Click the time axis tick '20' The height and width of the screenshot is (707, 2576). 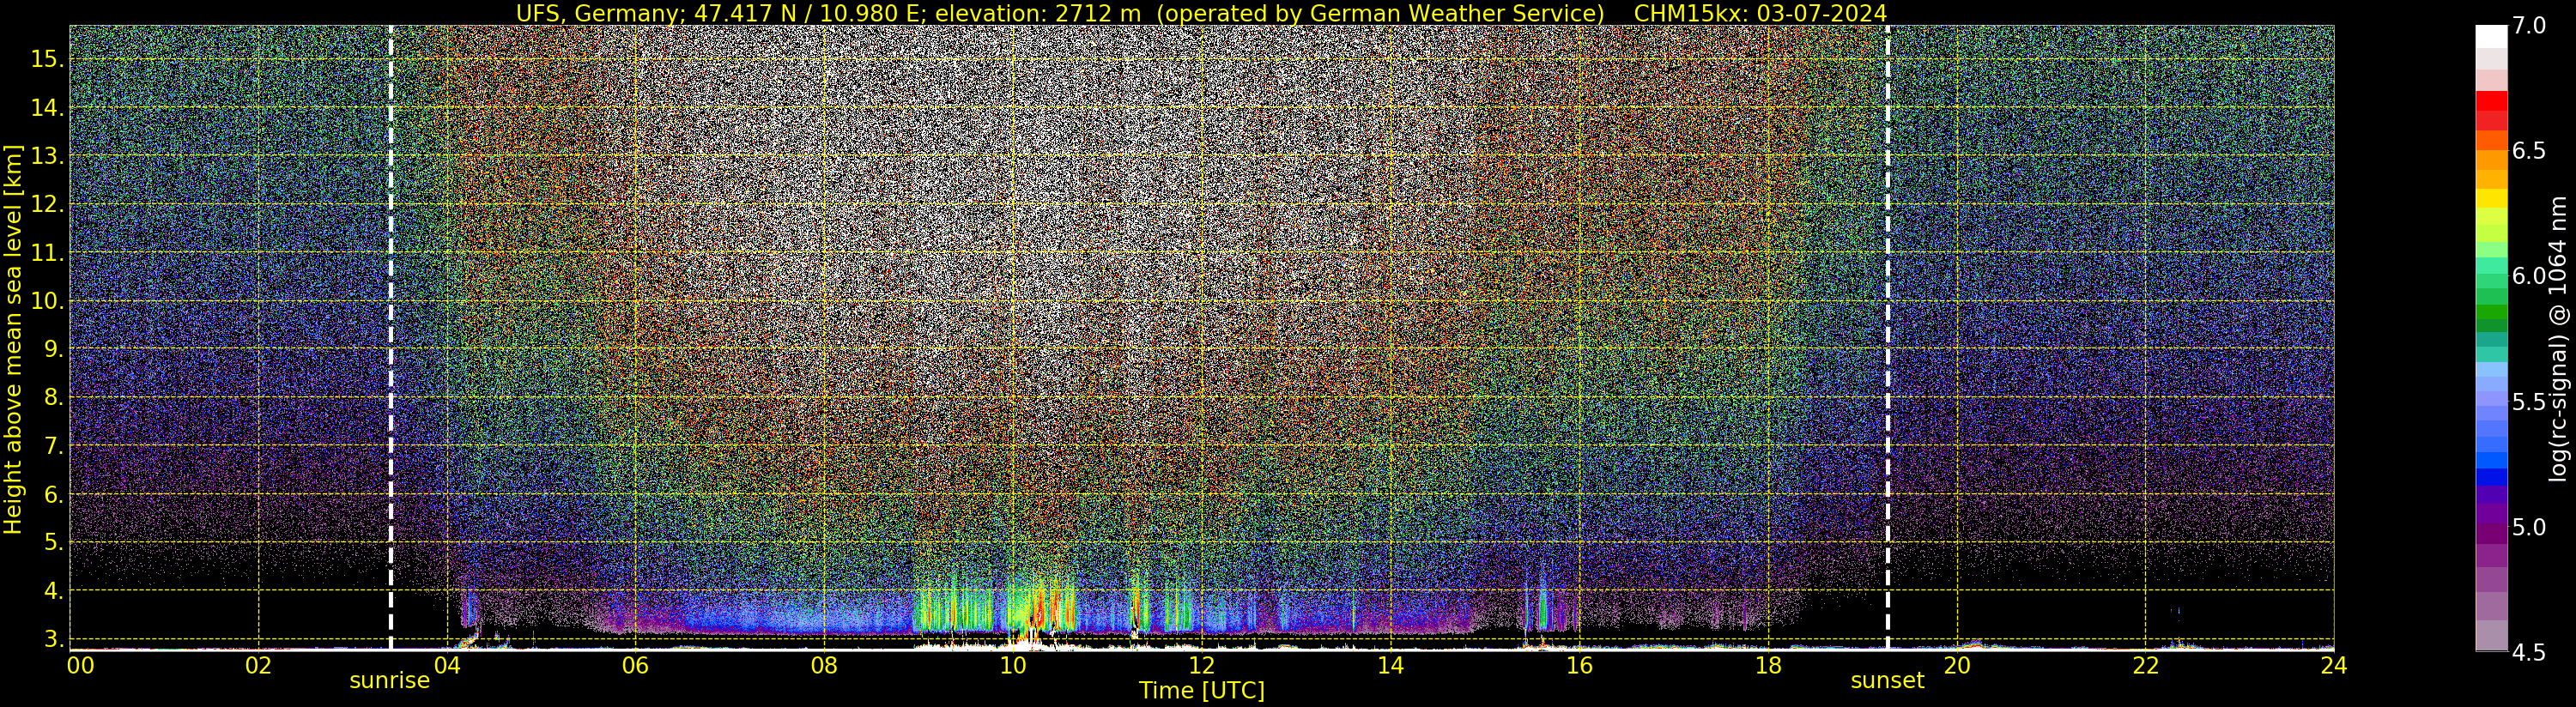(1956, 665)
